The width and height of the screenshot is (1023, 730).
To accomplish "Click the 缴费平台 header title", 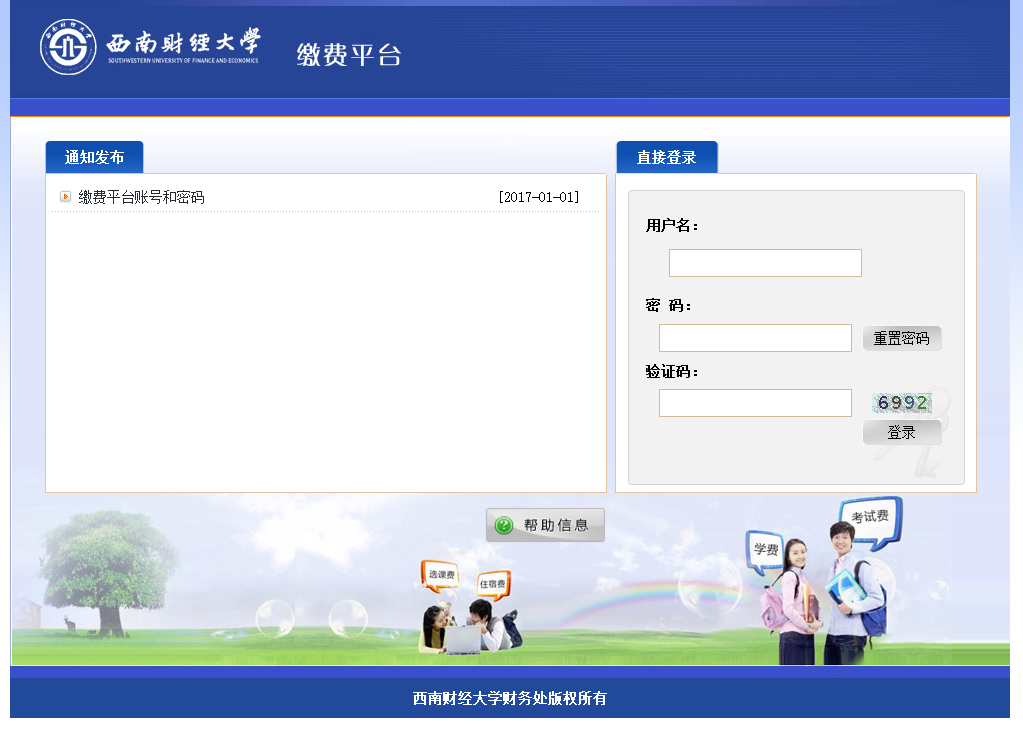I will [x=348, y=54].
